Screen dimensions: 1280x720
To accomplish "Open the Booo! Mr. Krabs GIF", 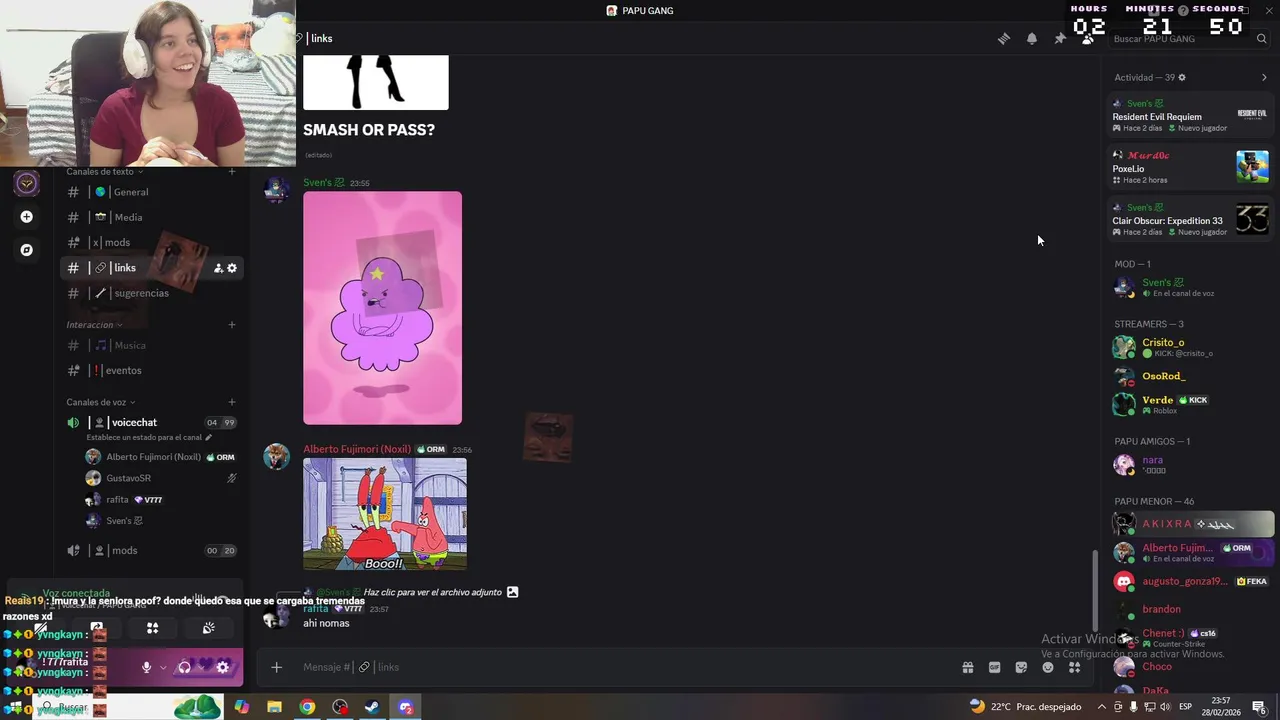I will (385, 515).
